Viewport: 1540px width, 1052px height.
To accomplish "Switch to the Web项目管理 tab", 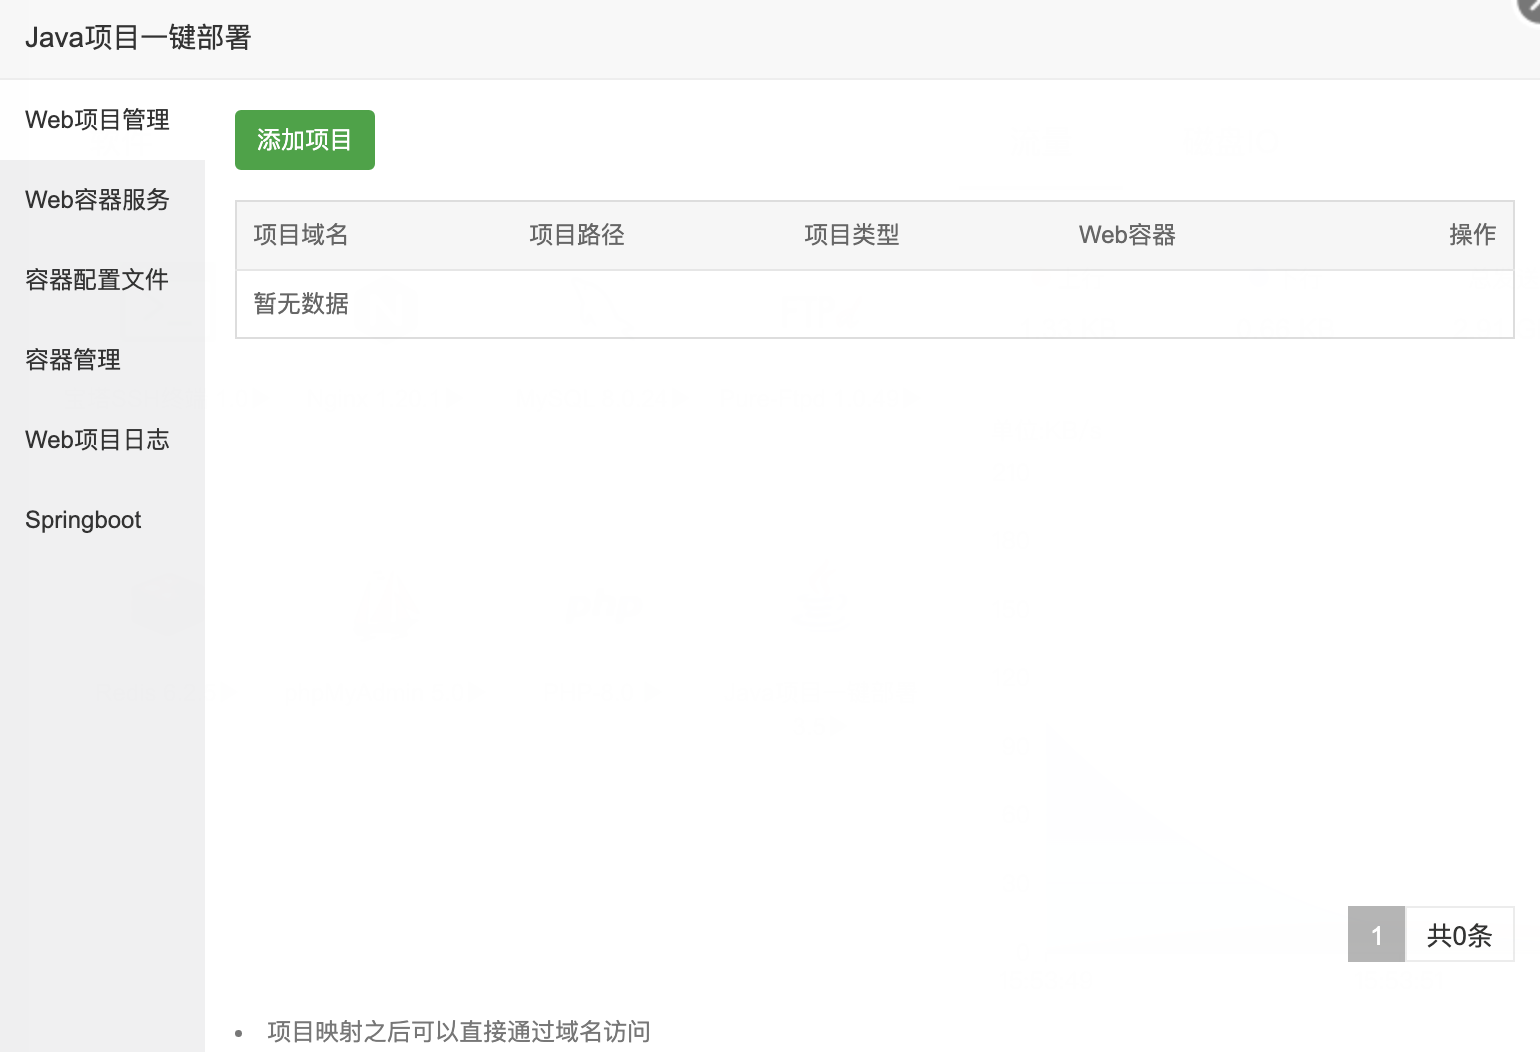I will pyautogui.click(x=98, y=120).
